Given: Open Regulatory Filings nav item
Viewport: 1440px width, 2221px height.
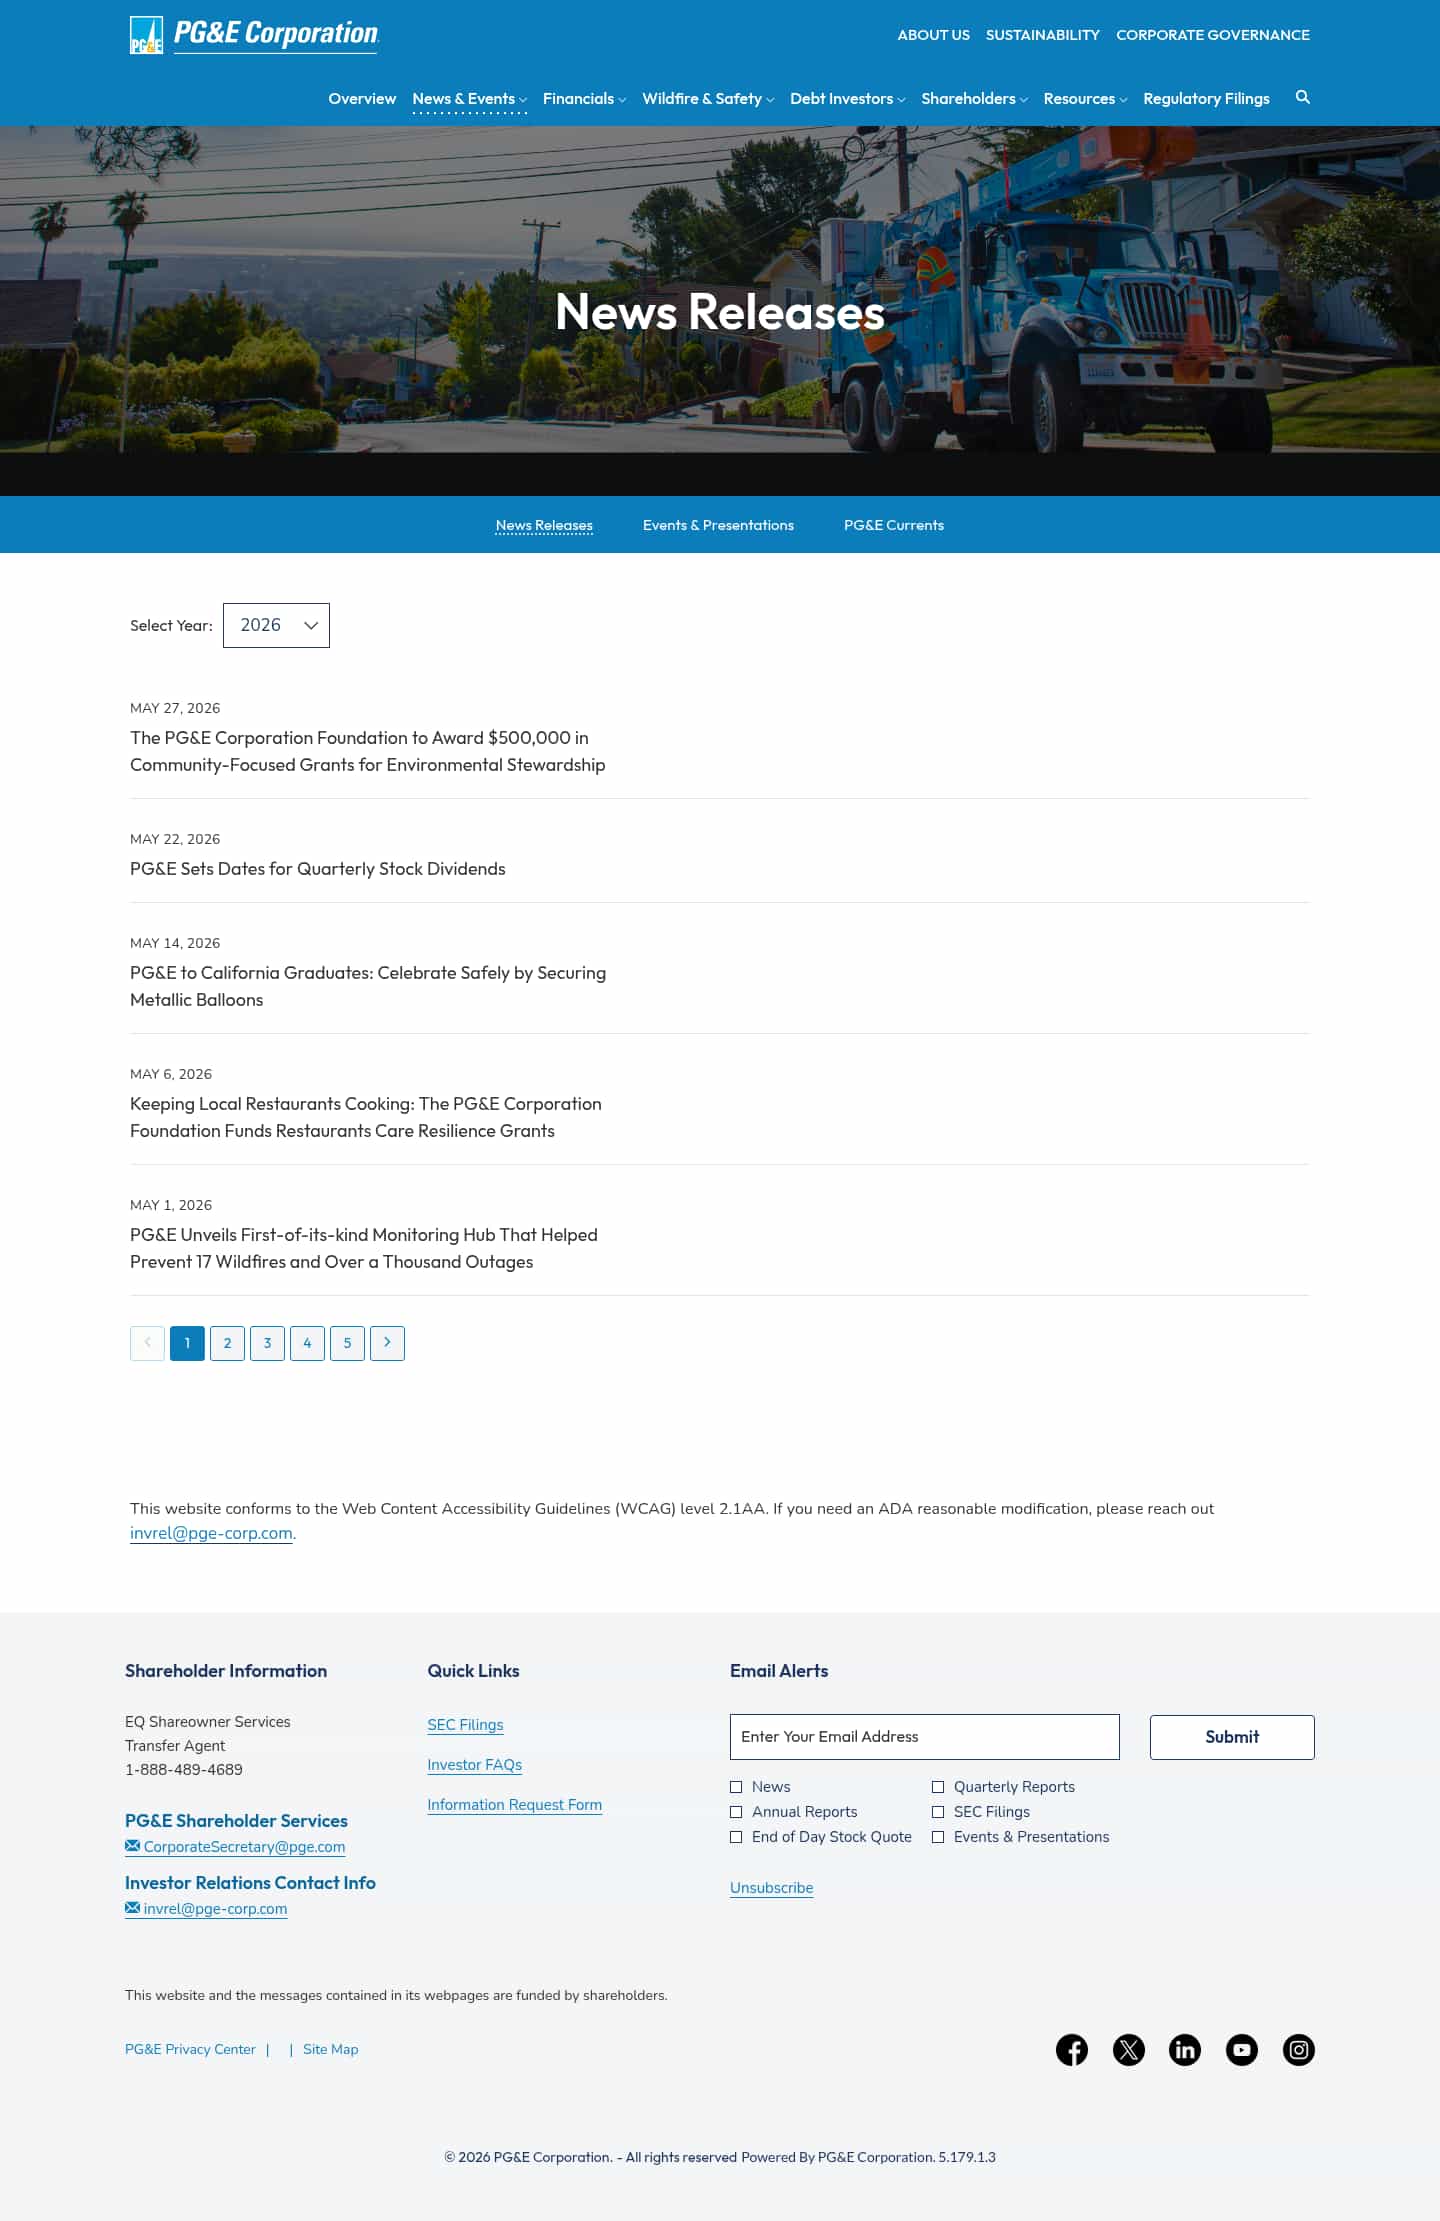Looking at the screenshot, I should [1206, 99].
